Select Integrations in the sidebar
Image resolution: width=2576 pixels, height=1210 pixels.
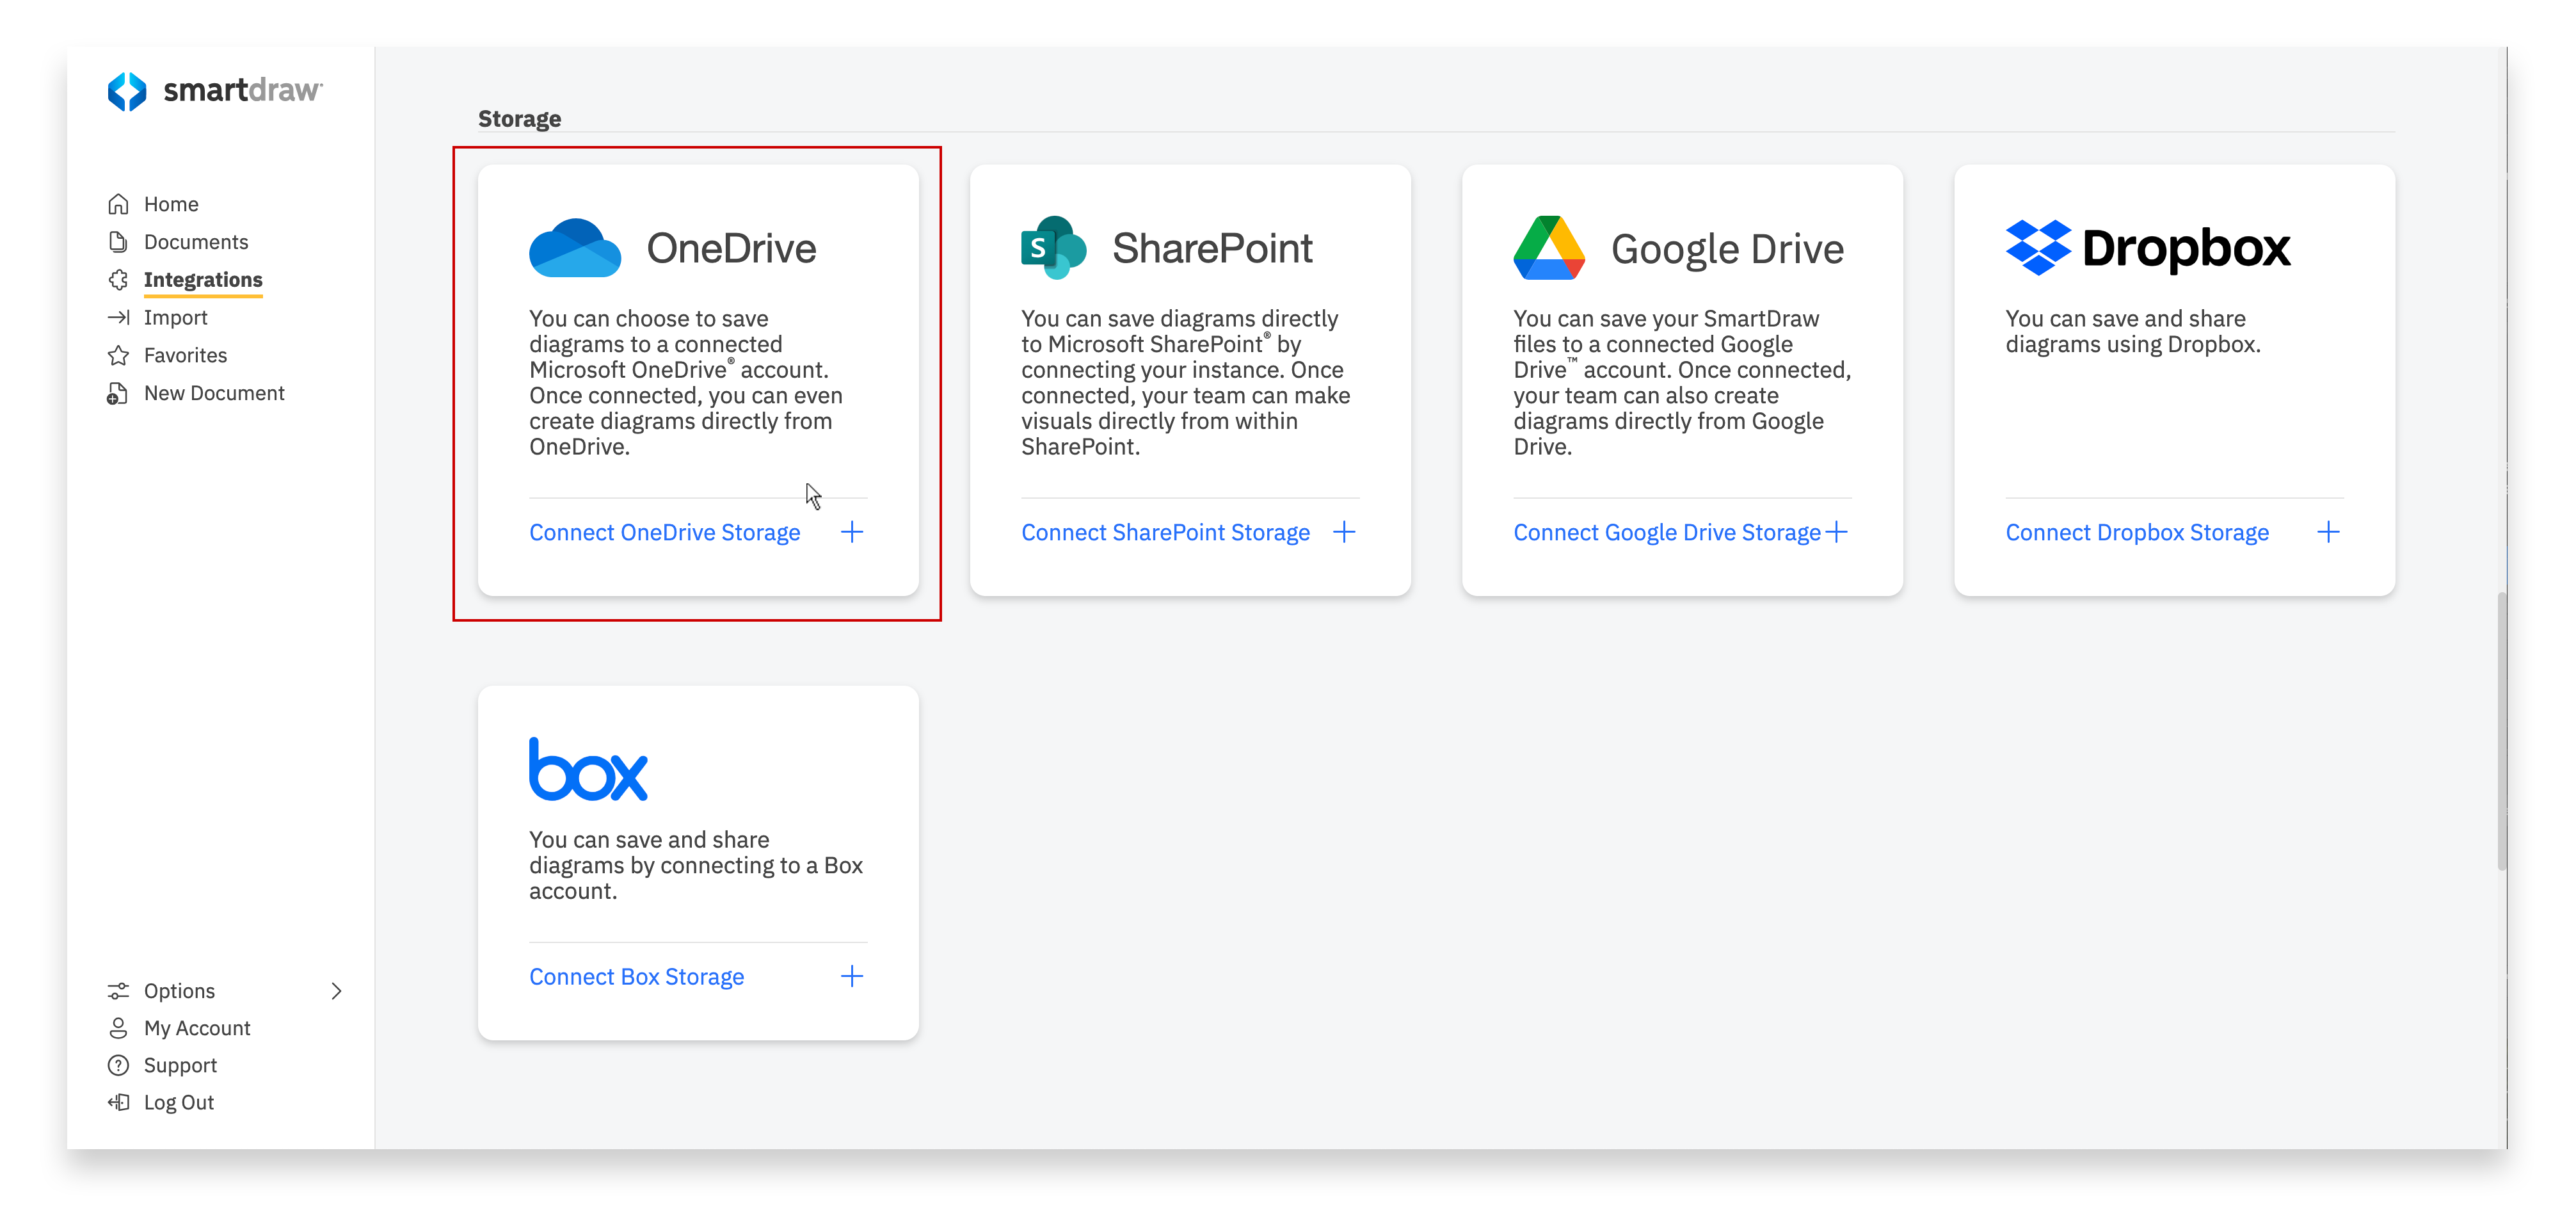[x=203, y=280]
